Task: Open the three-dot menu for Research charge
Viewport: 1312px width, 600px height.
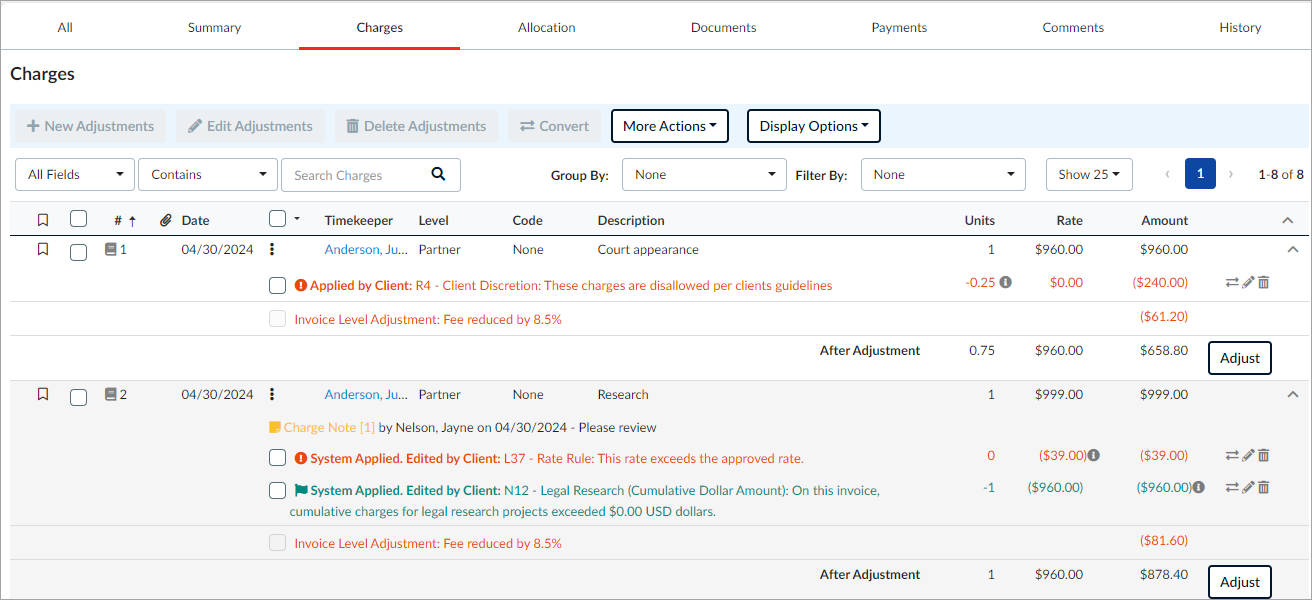Action: [272, 394]
